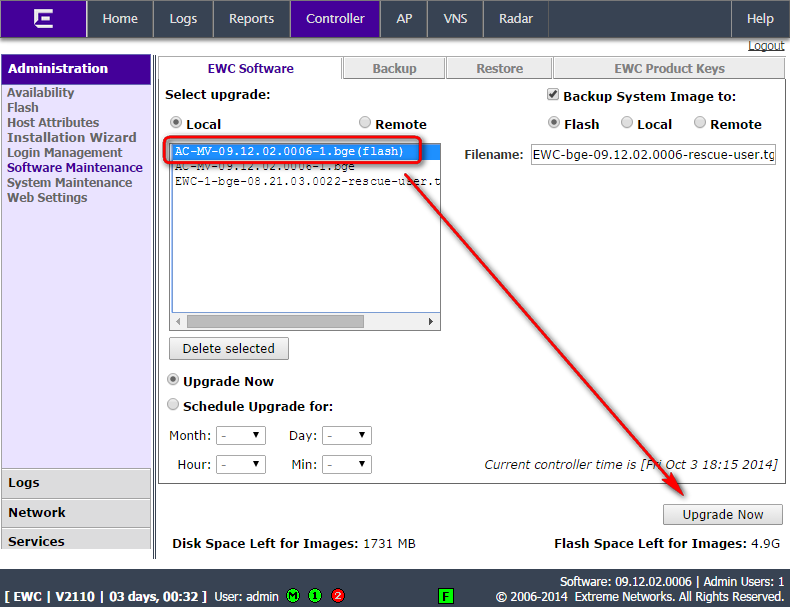Open the Day dropdown
This screenshot has width=790, height=607.
[x=347, y=435]
